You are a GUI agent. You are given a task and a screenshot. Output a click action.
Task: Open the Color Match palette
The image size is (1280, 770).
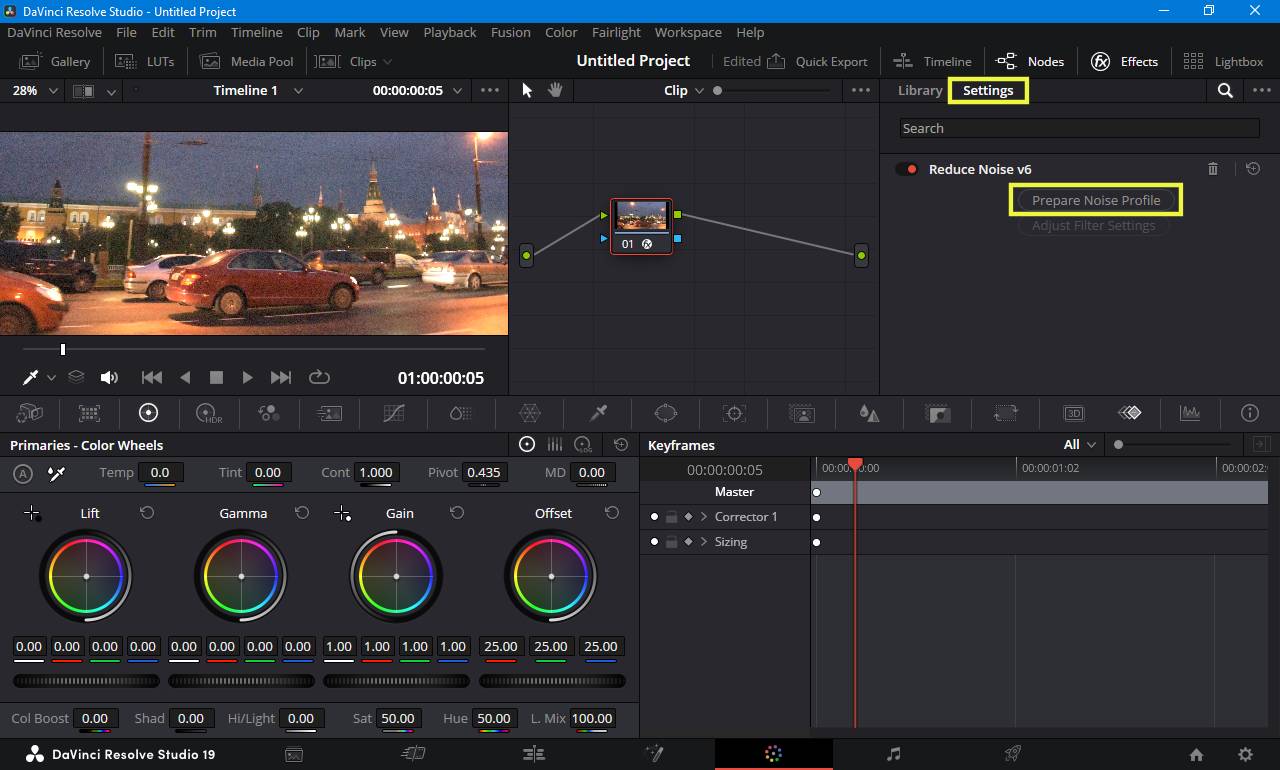point(89,413)
